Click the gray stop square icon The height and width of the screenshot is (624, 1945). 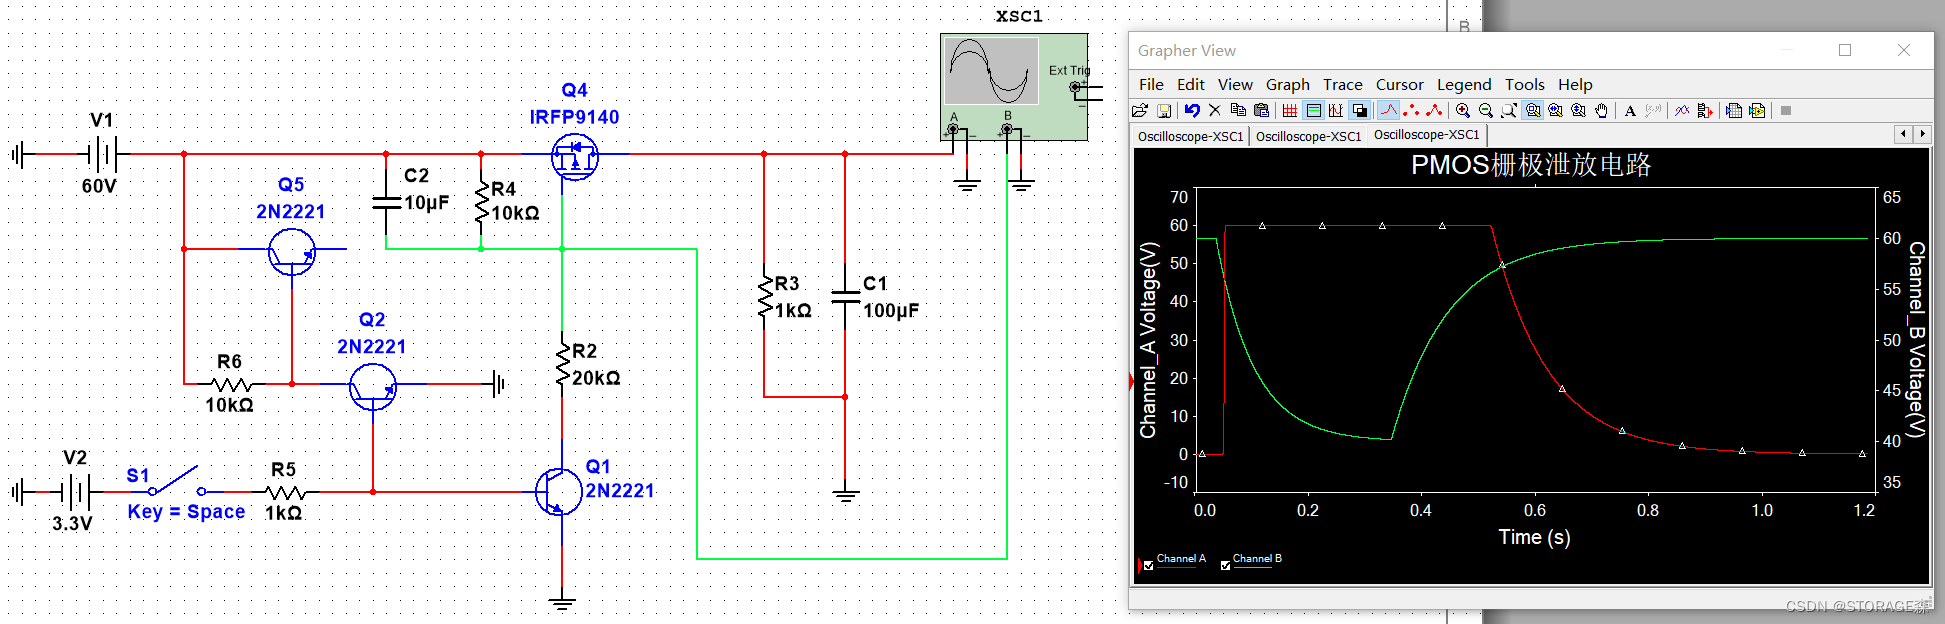tap(1786, 111)
